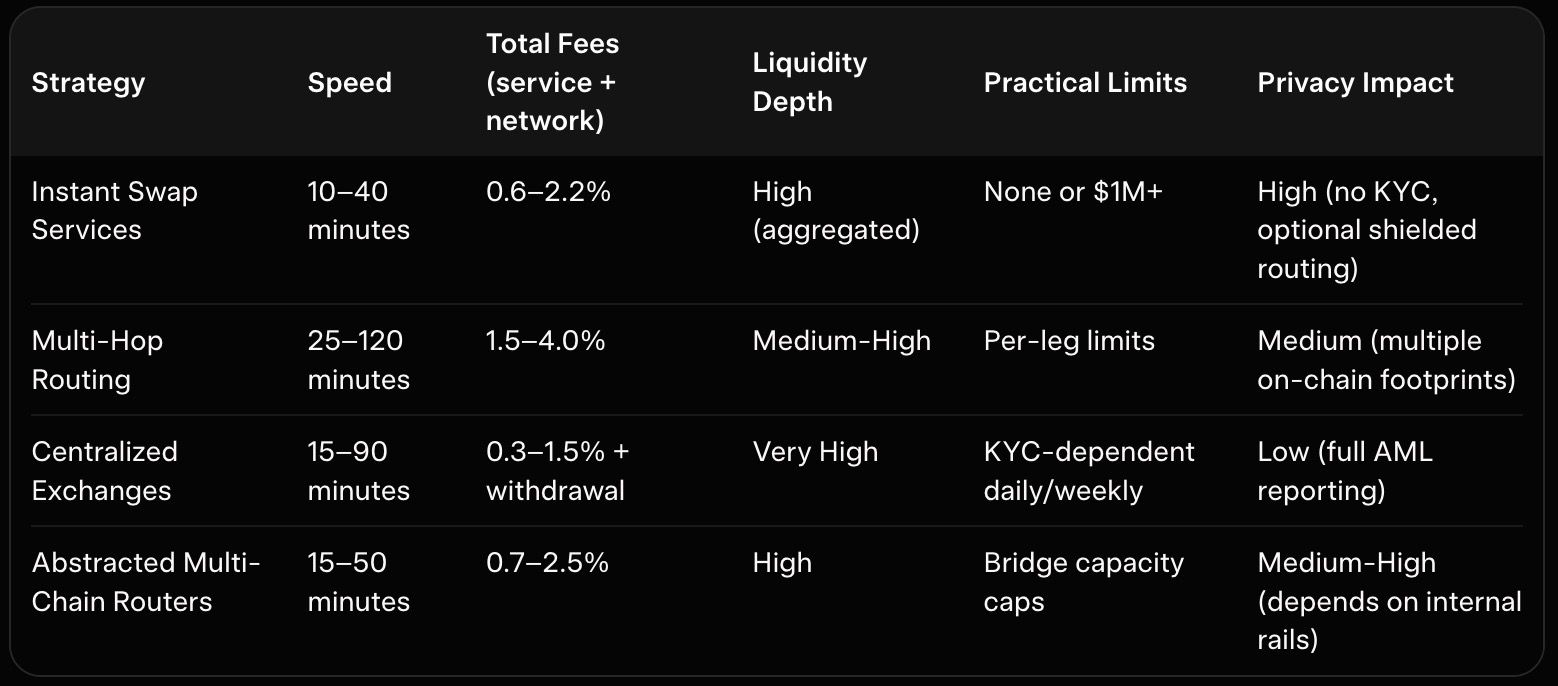Click the KYC-dependent daily/weekly cell
Screen dimensions: 1558x686
click(x=1088, y=471)
